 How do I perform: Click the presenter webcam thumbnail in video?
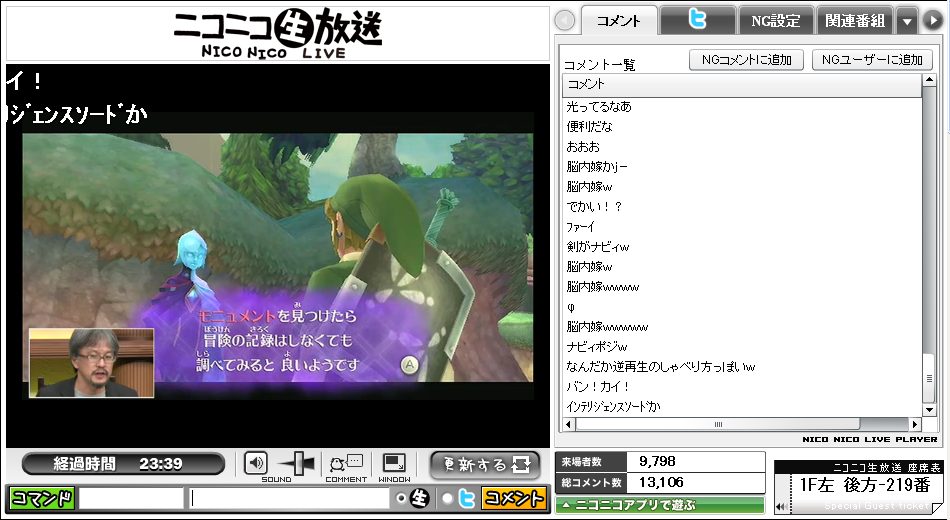point(91,362)
